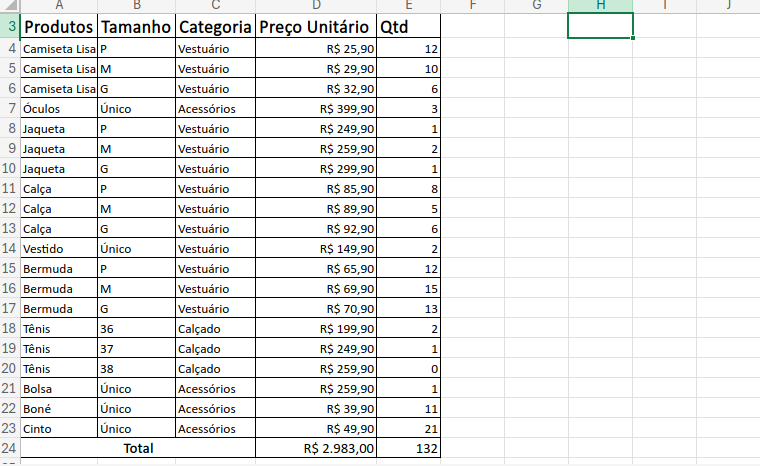This screenshot has height=466, width=760.
Task: Click the 'Produtos' header cell
Action: pyautogui.click(x=59, y=27)
